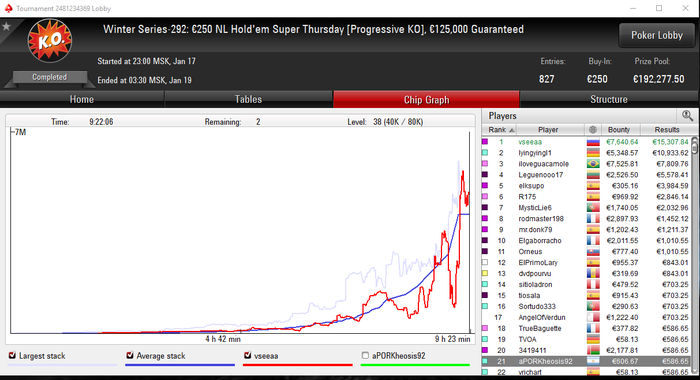Select player row sitioladron
Screen dimensions: 700x380
587,284
